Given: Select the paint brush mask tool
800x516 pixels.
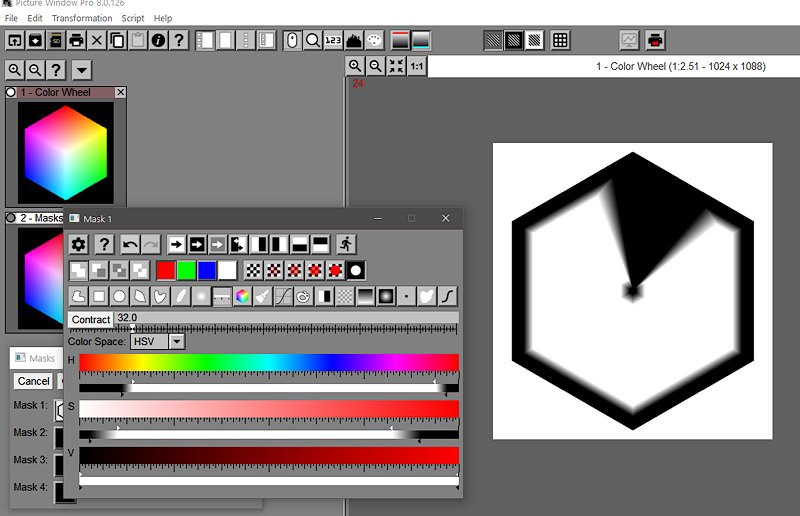Looking at the screenshot, I should pos(262,296).
